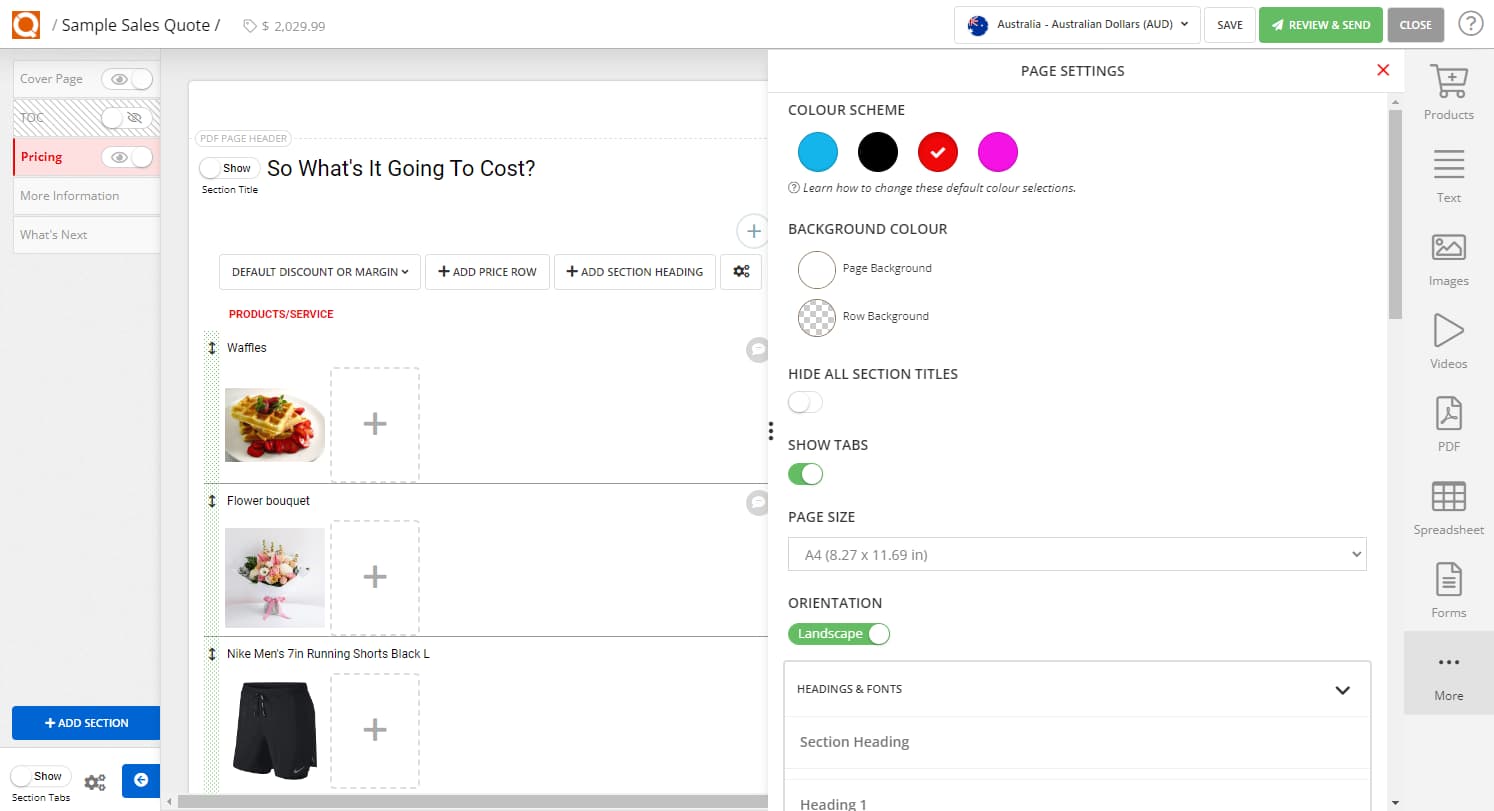The height and width of the screenshot is (811, 1494).
Task: Collapse the Headings & Fonts section
Action: (x=1342, y=689)
